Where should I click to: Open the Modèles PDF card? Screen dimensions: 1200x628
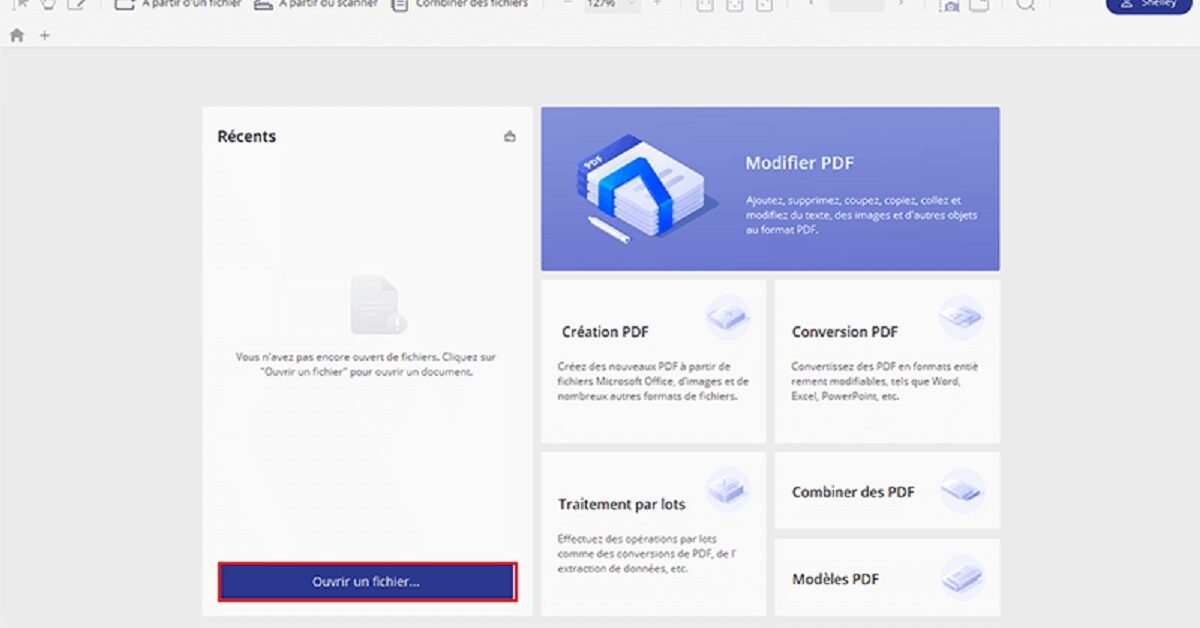tap(887, 577)
